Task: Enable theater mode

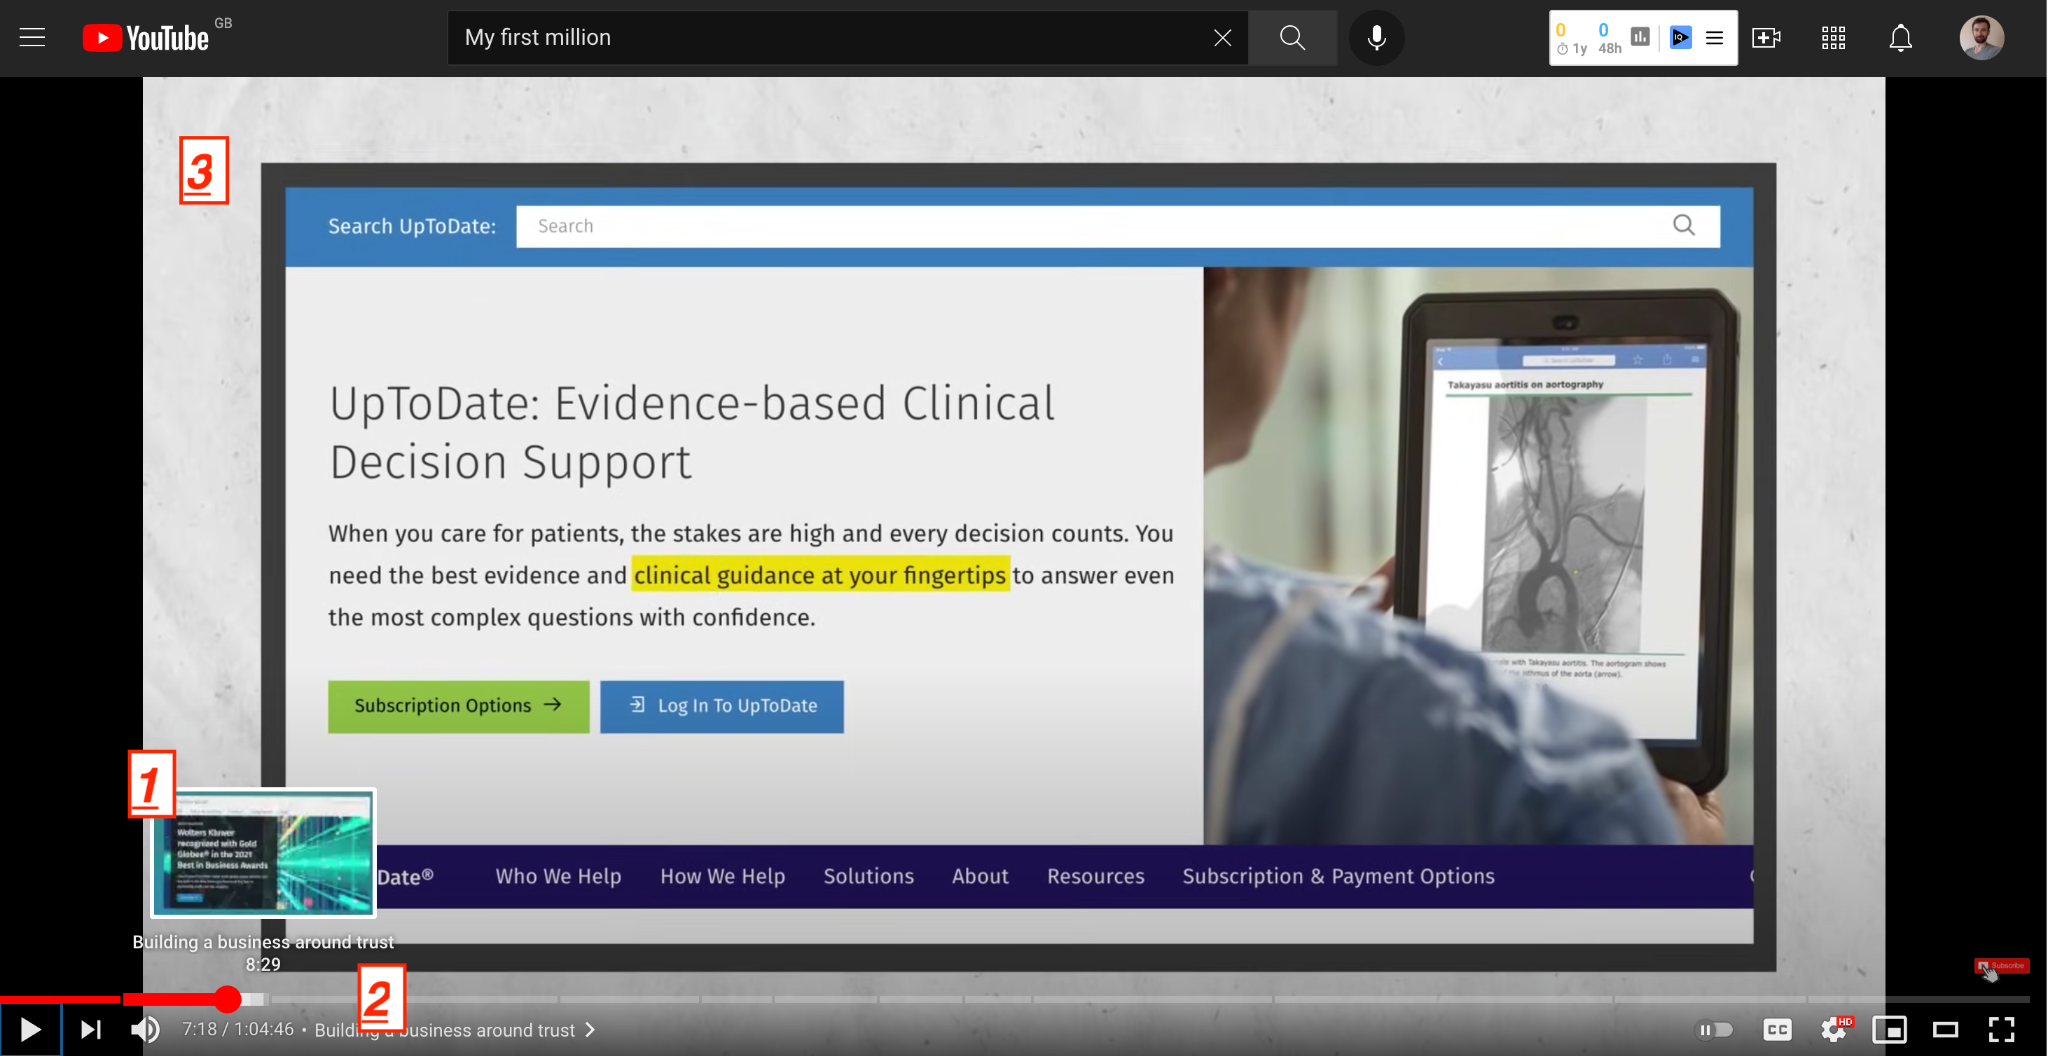Action: (1945, 1029)
